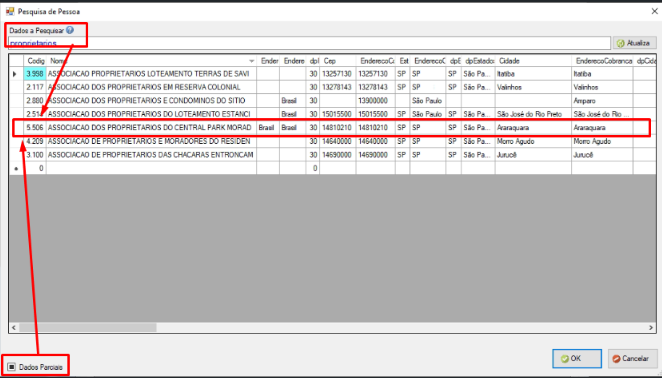Select name ASSOCIACAO DOS PROPRIETARIOS E CONDOMINOS DO SITIO
This screenshot has width=662, height=378.
pyautogui.click(x=151, y=101)
